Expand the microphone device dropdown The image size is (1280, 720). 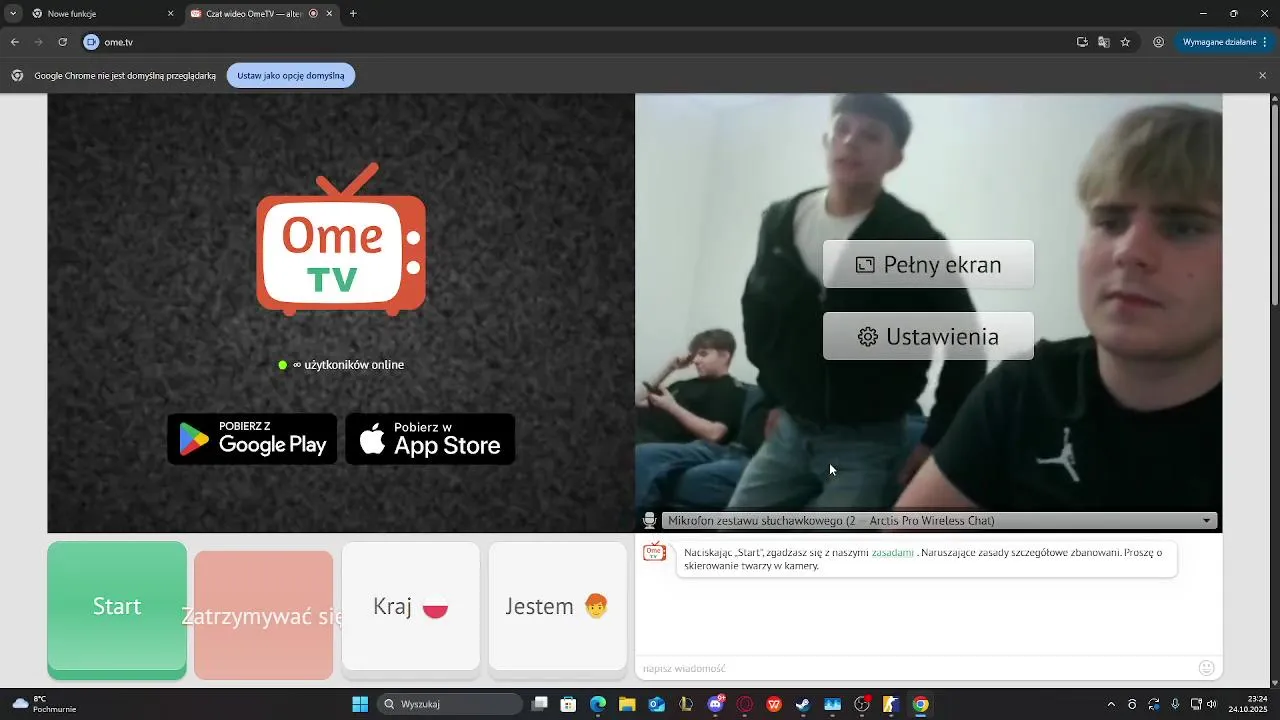pyautogui.click(x=939, y=520)
